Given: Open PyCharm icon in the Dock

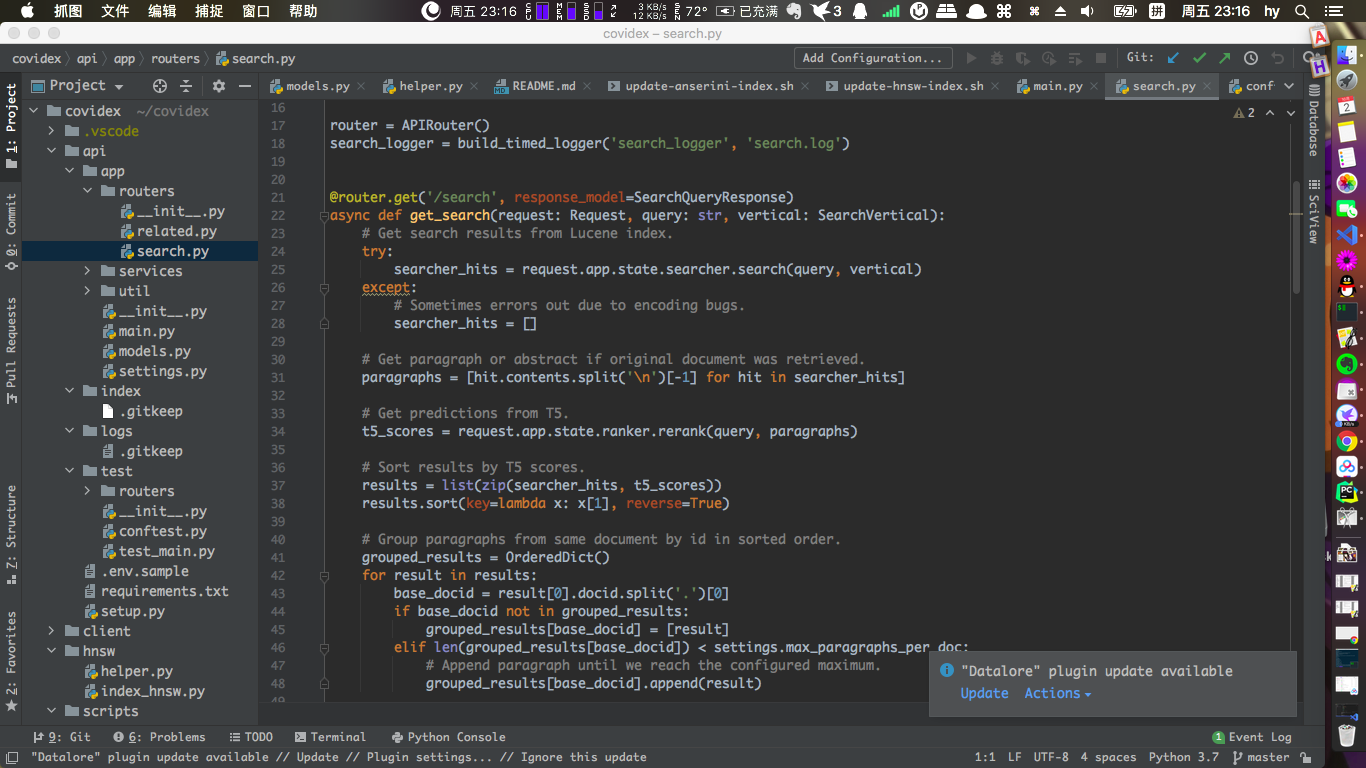Looking at the screenshot, I should [1347, 491].
